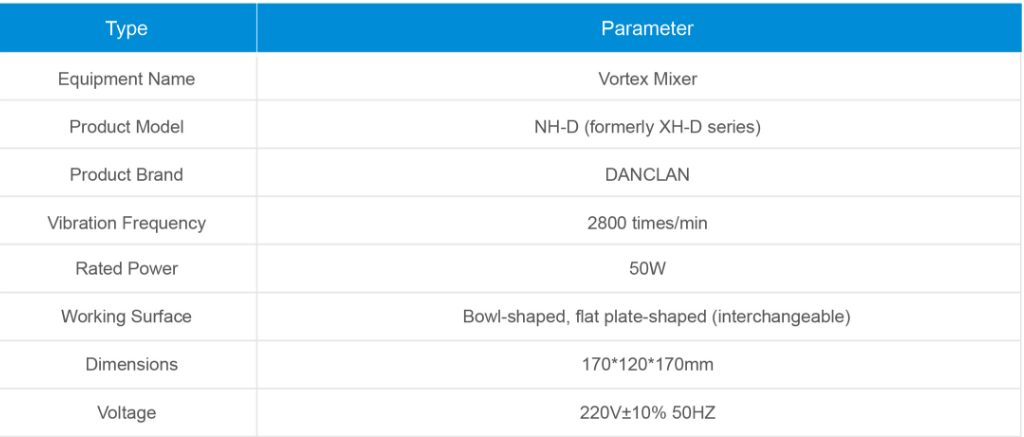Screen dimensions: 1024x437
Task: Click the 2800 times/min value
Action: pyautogui.click(x=647, y=223)
